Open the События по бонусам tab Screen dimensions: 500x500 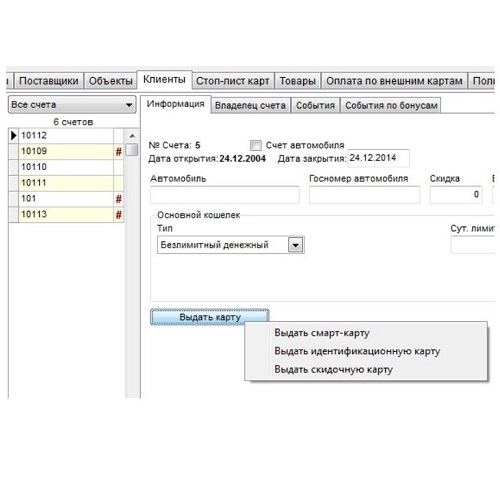pos(391,105)
